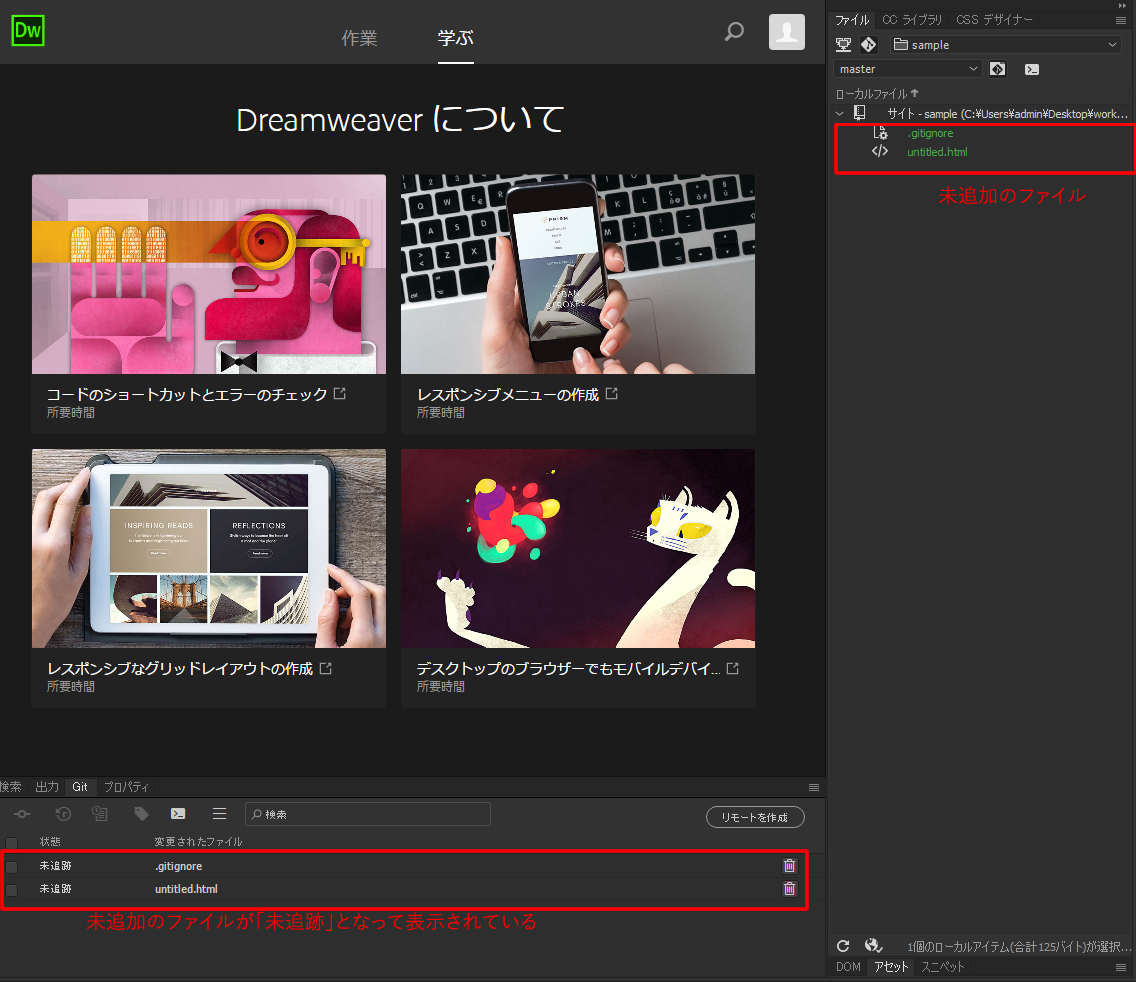
Task: Open bottom panel options menu
Action: (814, 788)
